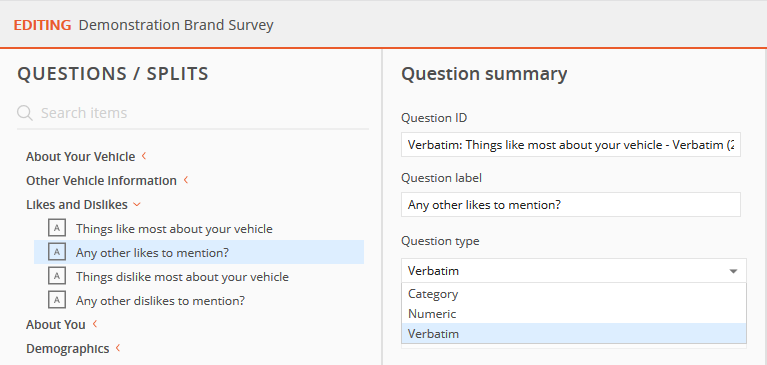This screenshot has height=365, width=767.
Task: Select 'Any other dislikes to mention?' item
Action: click(x=160, y=300)
